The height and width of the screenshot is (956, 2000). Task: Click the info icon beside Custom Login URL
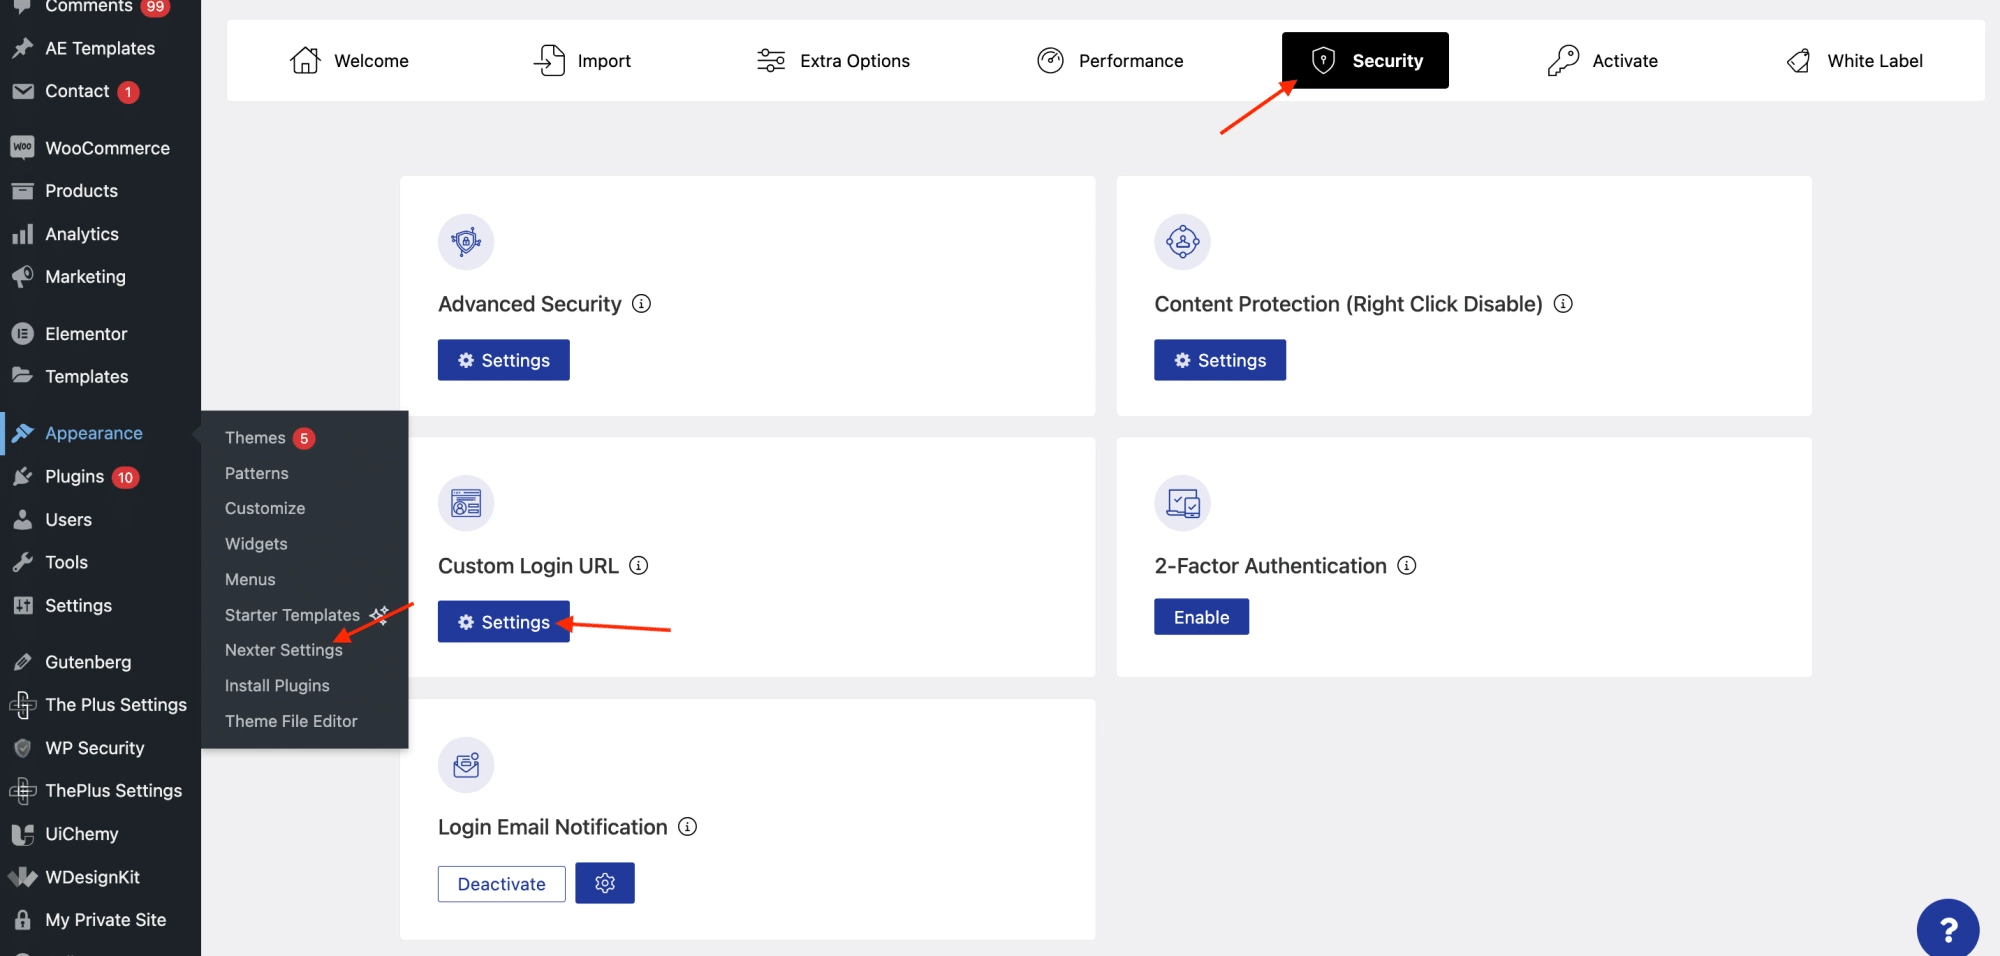[x=638, y=566]
